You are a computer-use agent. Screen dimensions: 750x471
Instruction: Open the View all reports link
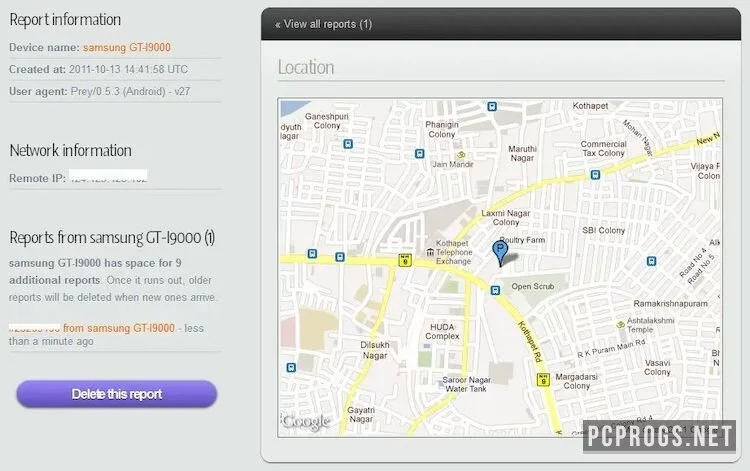tap(323, 24)
